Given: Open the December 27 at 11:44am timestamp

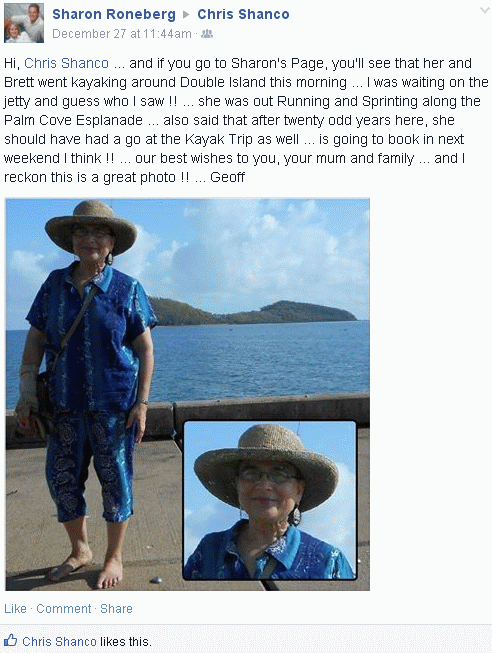Looking at the screenshot, I should click(x=122, y=34).
